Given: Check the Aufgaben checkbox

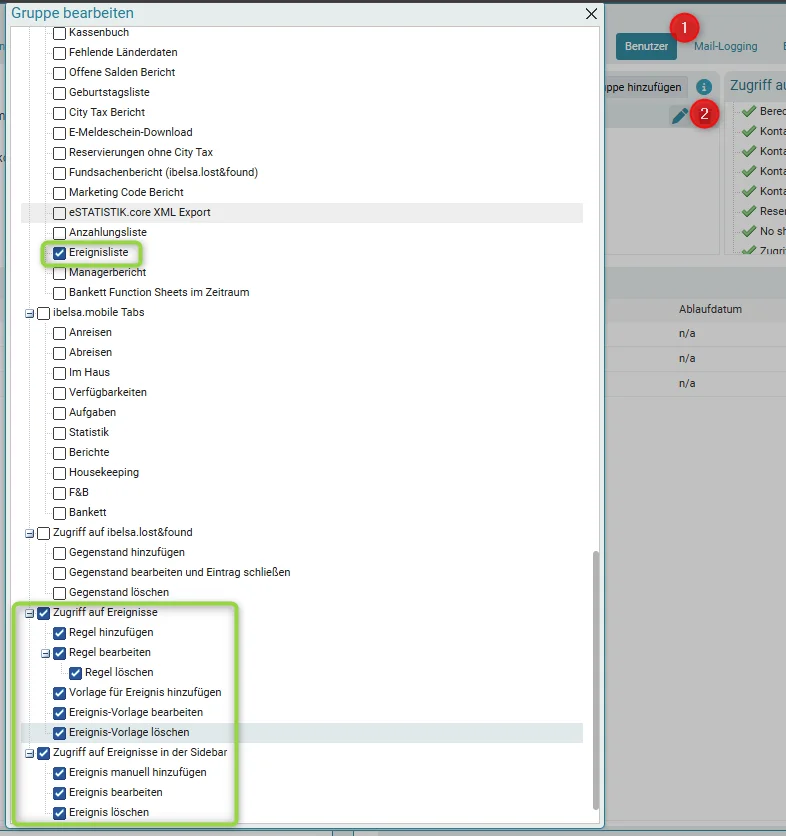Looking at the screenshot, I should click(x=60, y=413).
